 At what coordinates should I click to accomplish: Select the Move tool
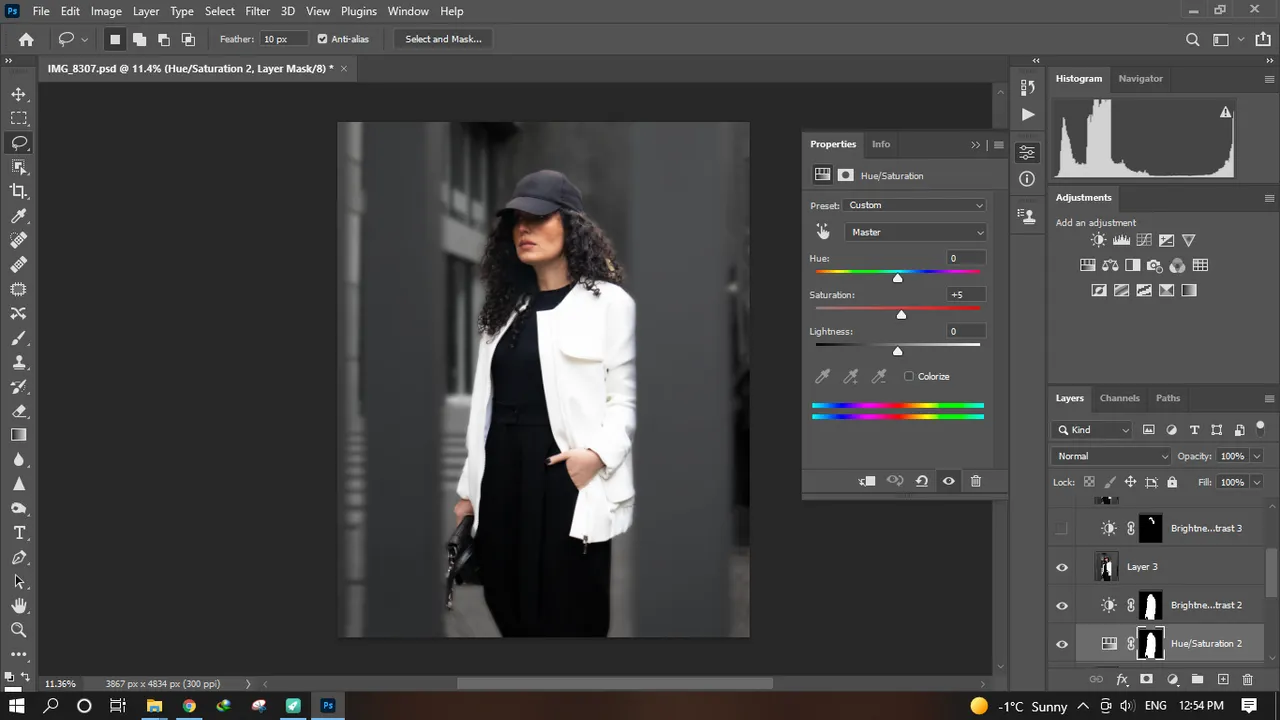(19, 94)
